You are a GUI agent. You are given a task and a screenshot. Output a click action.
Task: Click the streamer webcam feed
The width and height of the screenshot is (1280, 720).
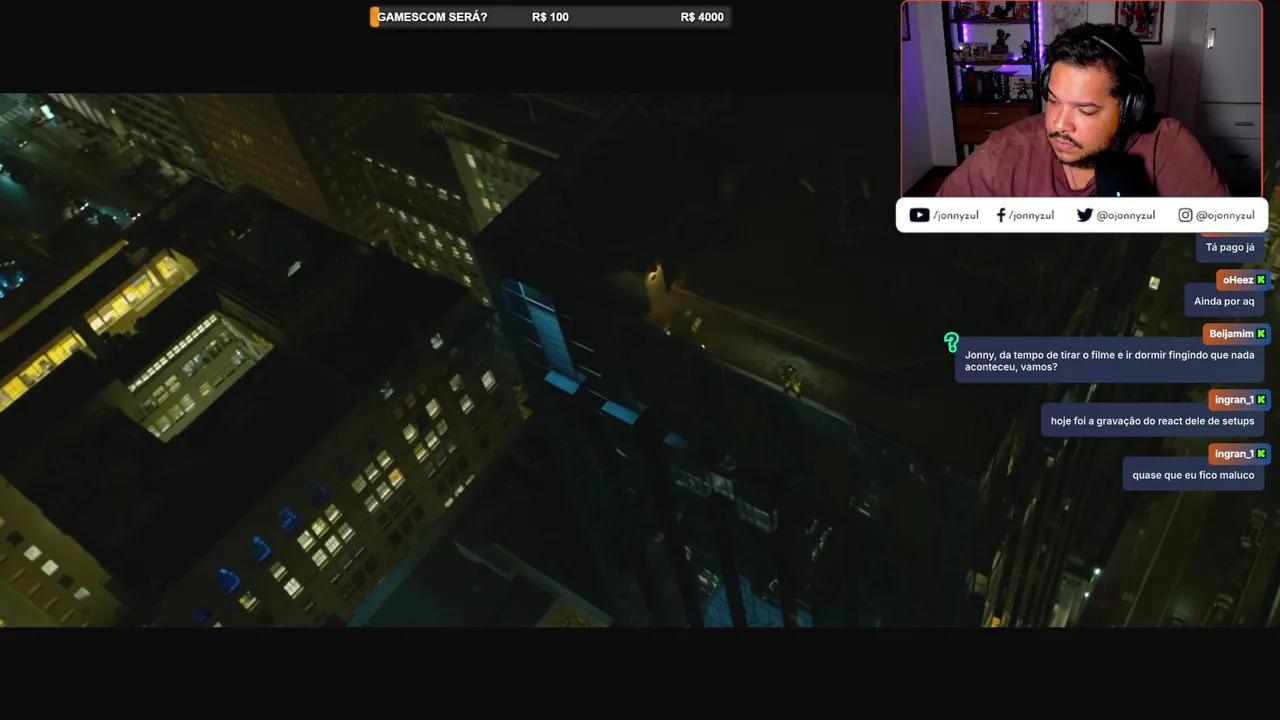(1081, 98)
